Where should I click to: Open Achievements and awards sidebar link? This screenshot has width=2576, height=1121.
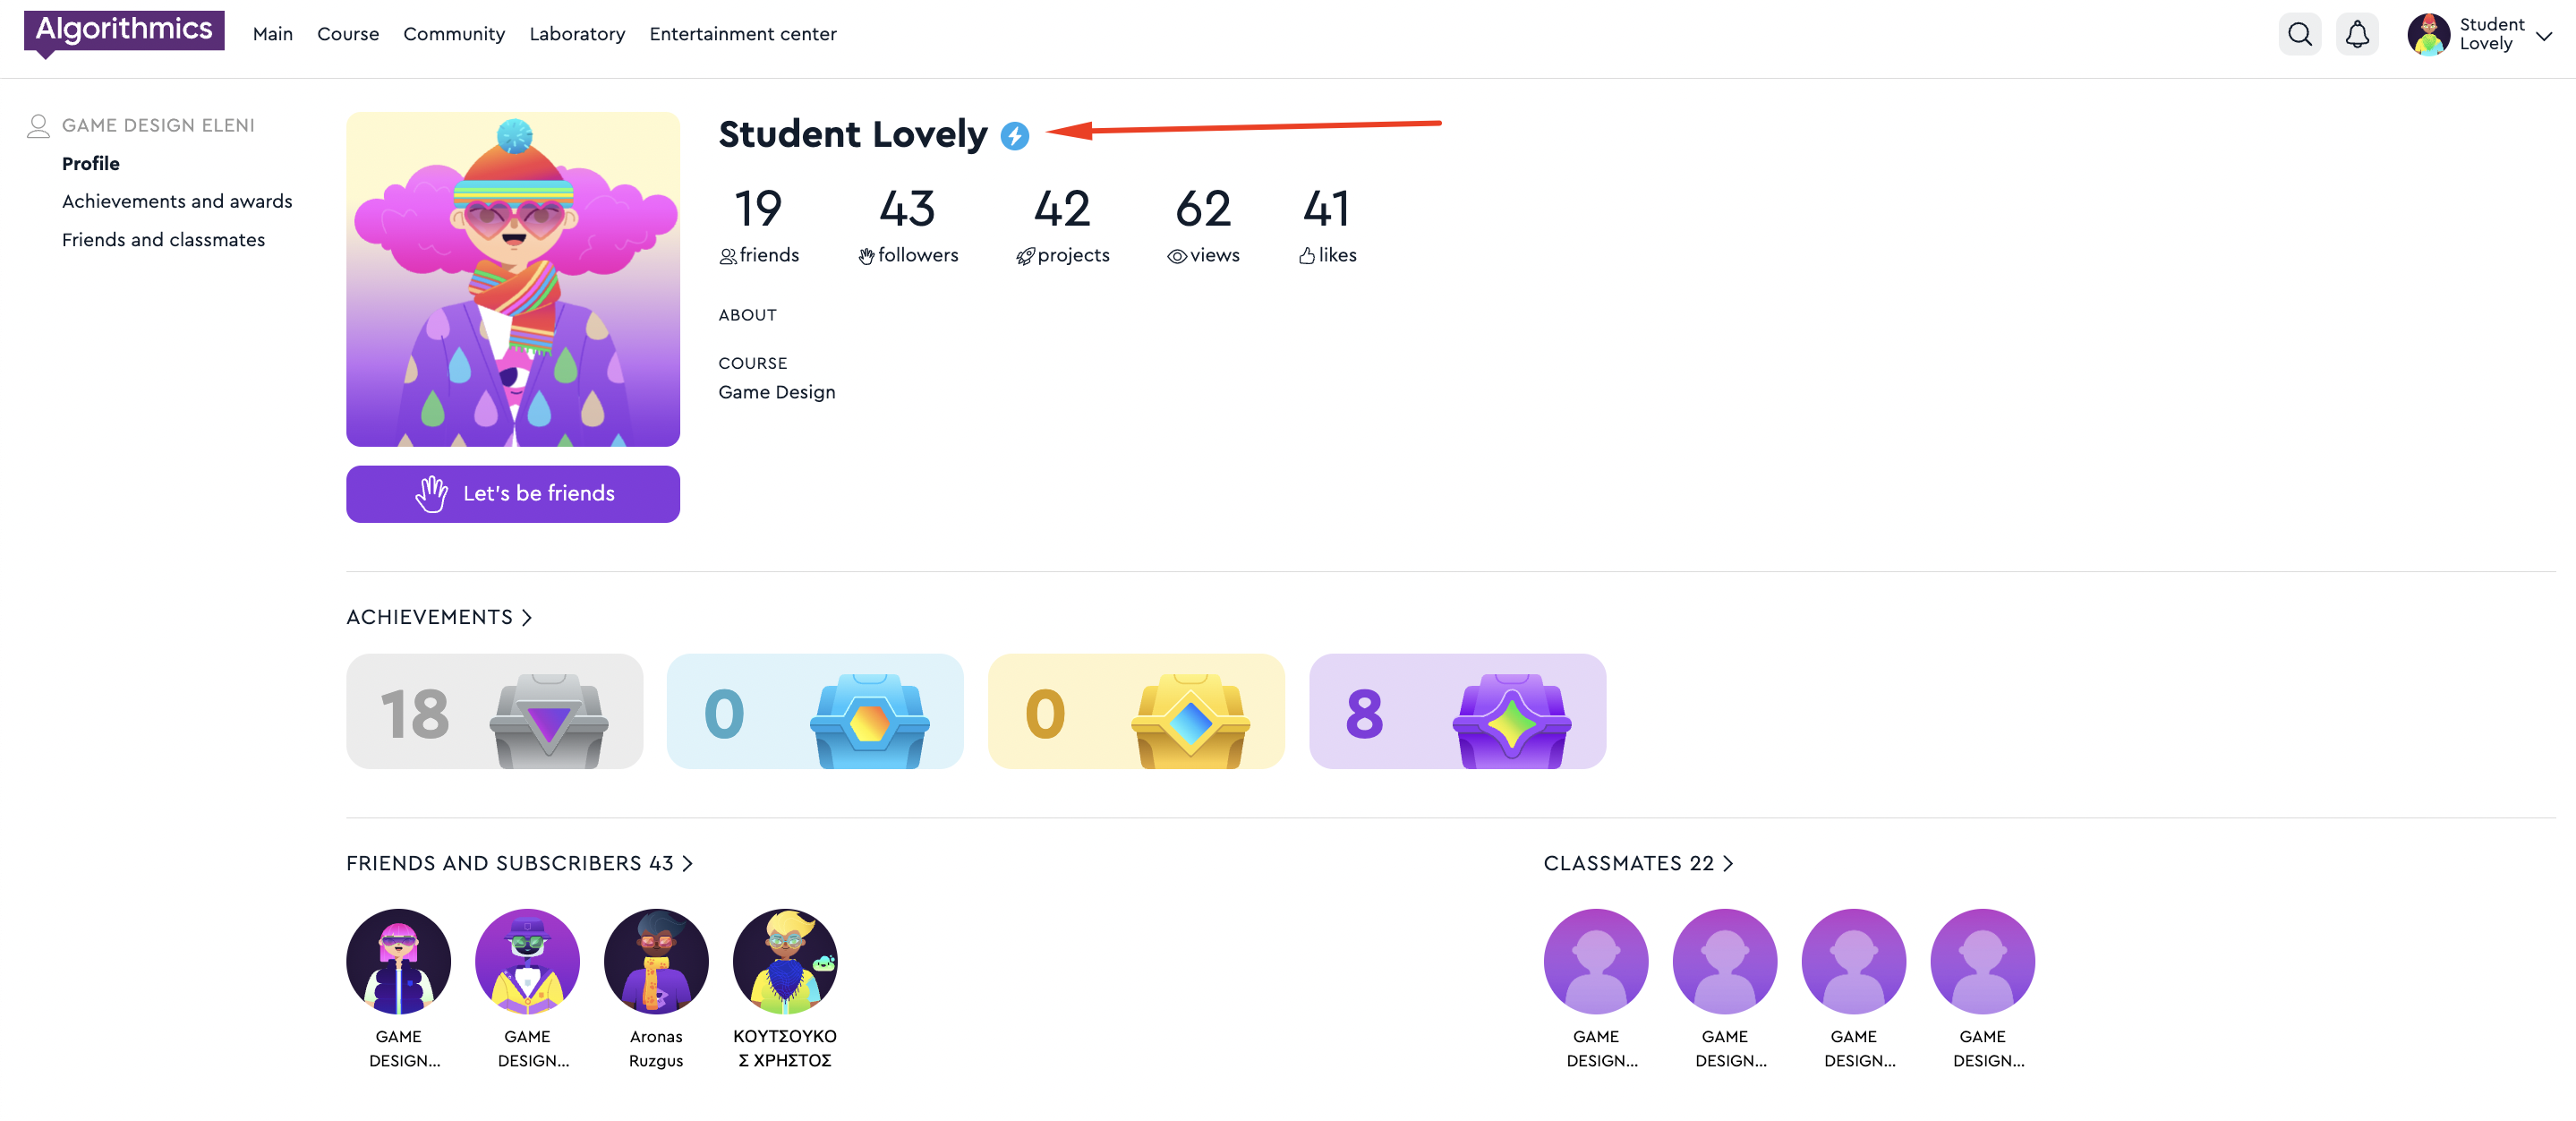pyautogui.click(x=177, y=202)
